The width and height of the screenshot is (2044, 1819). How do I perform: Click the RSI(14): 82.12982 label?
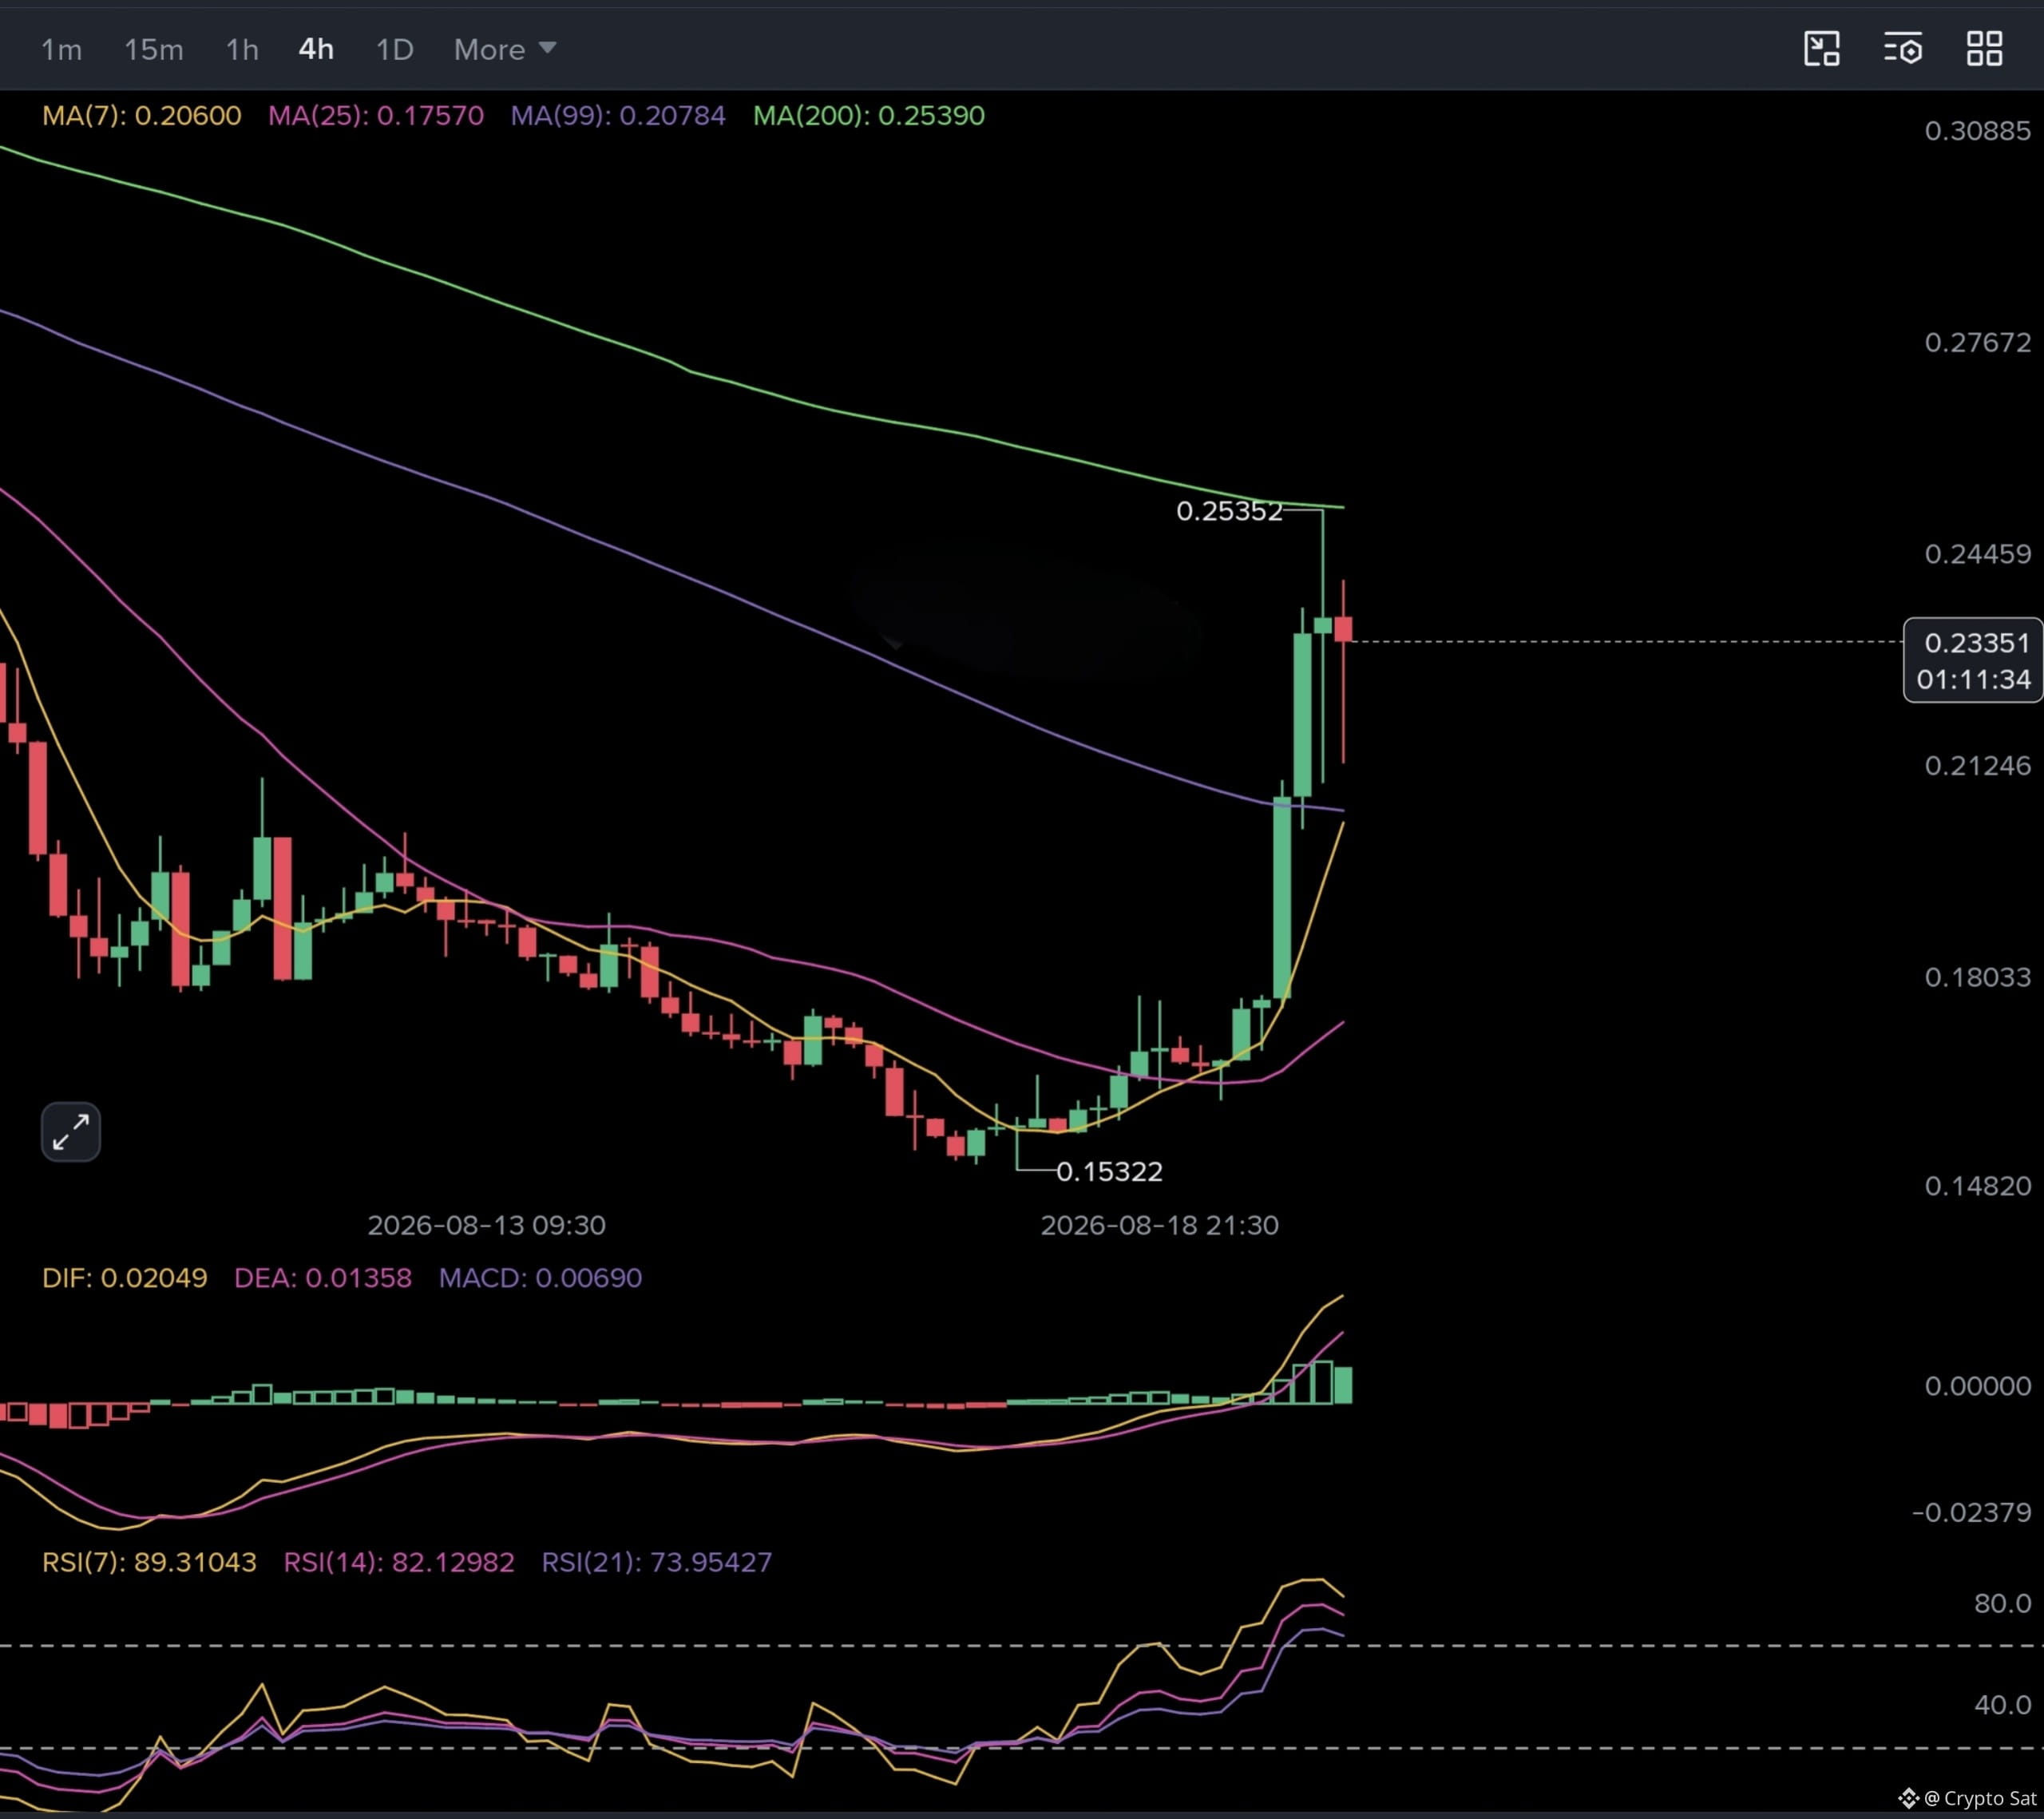(399, 1562)
